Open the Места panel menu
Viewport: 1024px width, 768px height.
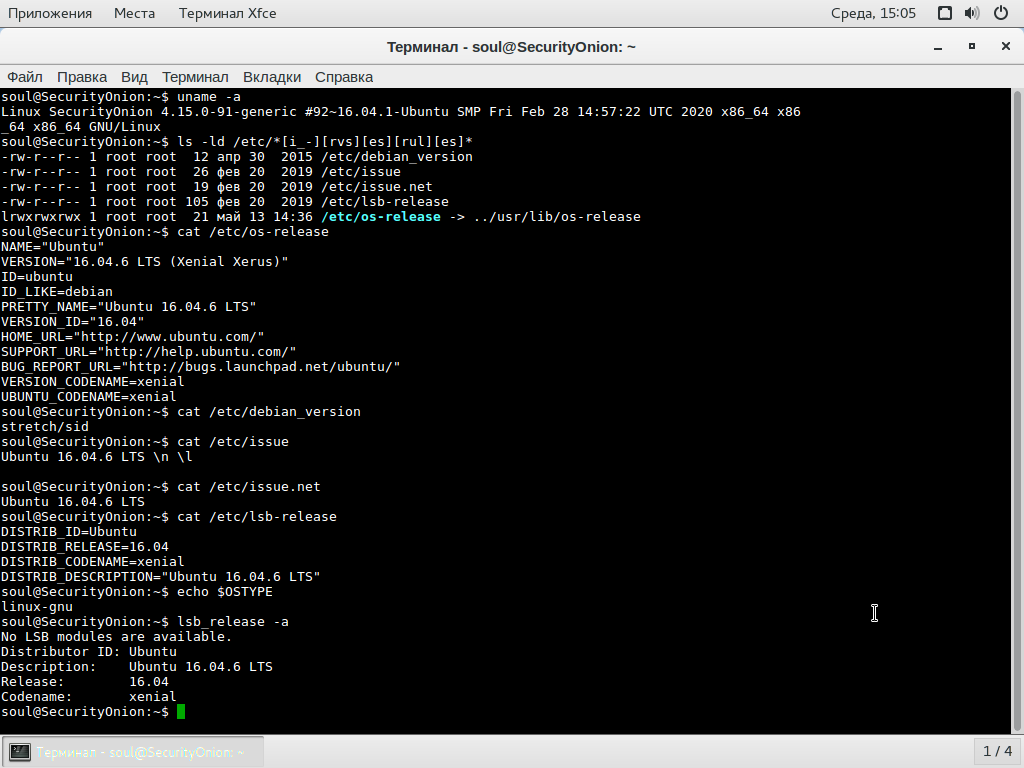pos(134,13)
